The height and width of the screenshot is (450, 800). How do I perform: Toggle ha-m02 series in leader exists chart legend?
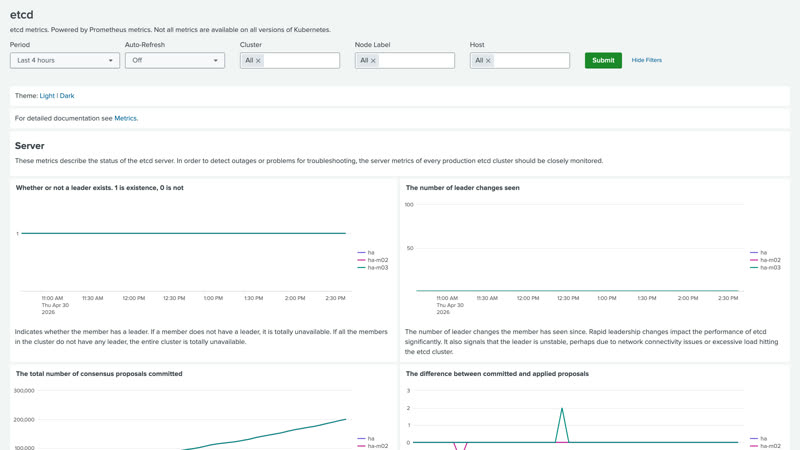pos(373,260)
